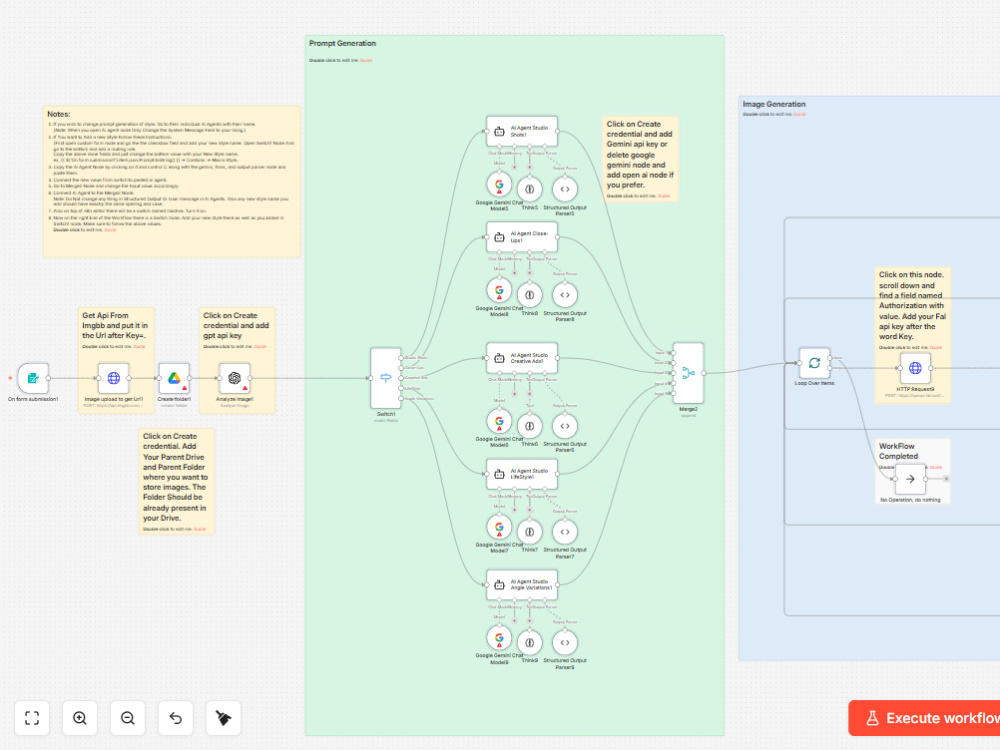Screen dimensions: 1000x750
Task: Click the Execute workflow button
Action: pyautogui.click(x=925, y=718)
